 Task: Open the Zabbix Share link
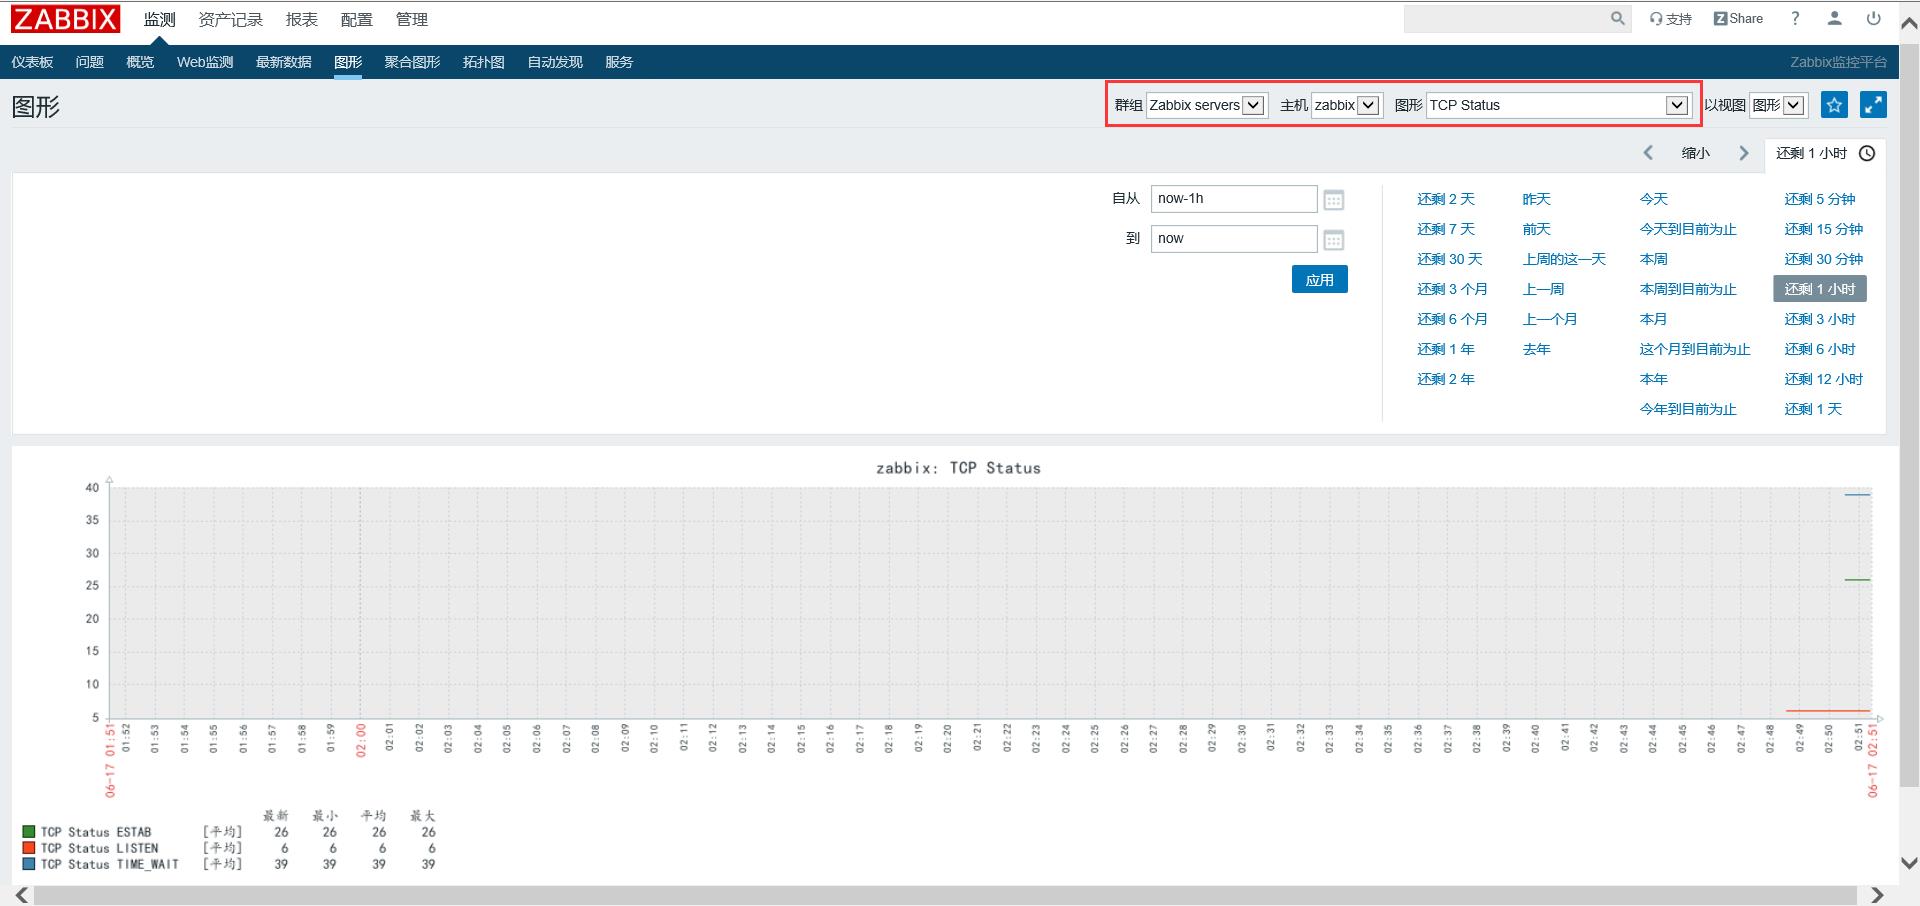(x=1738, y=19)
